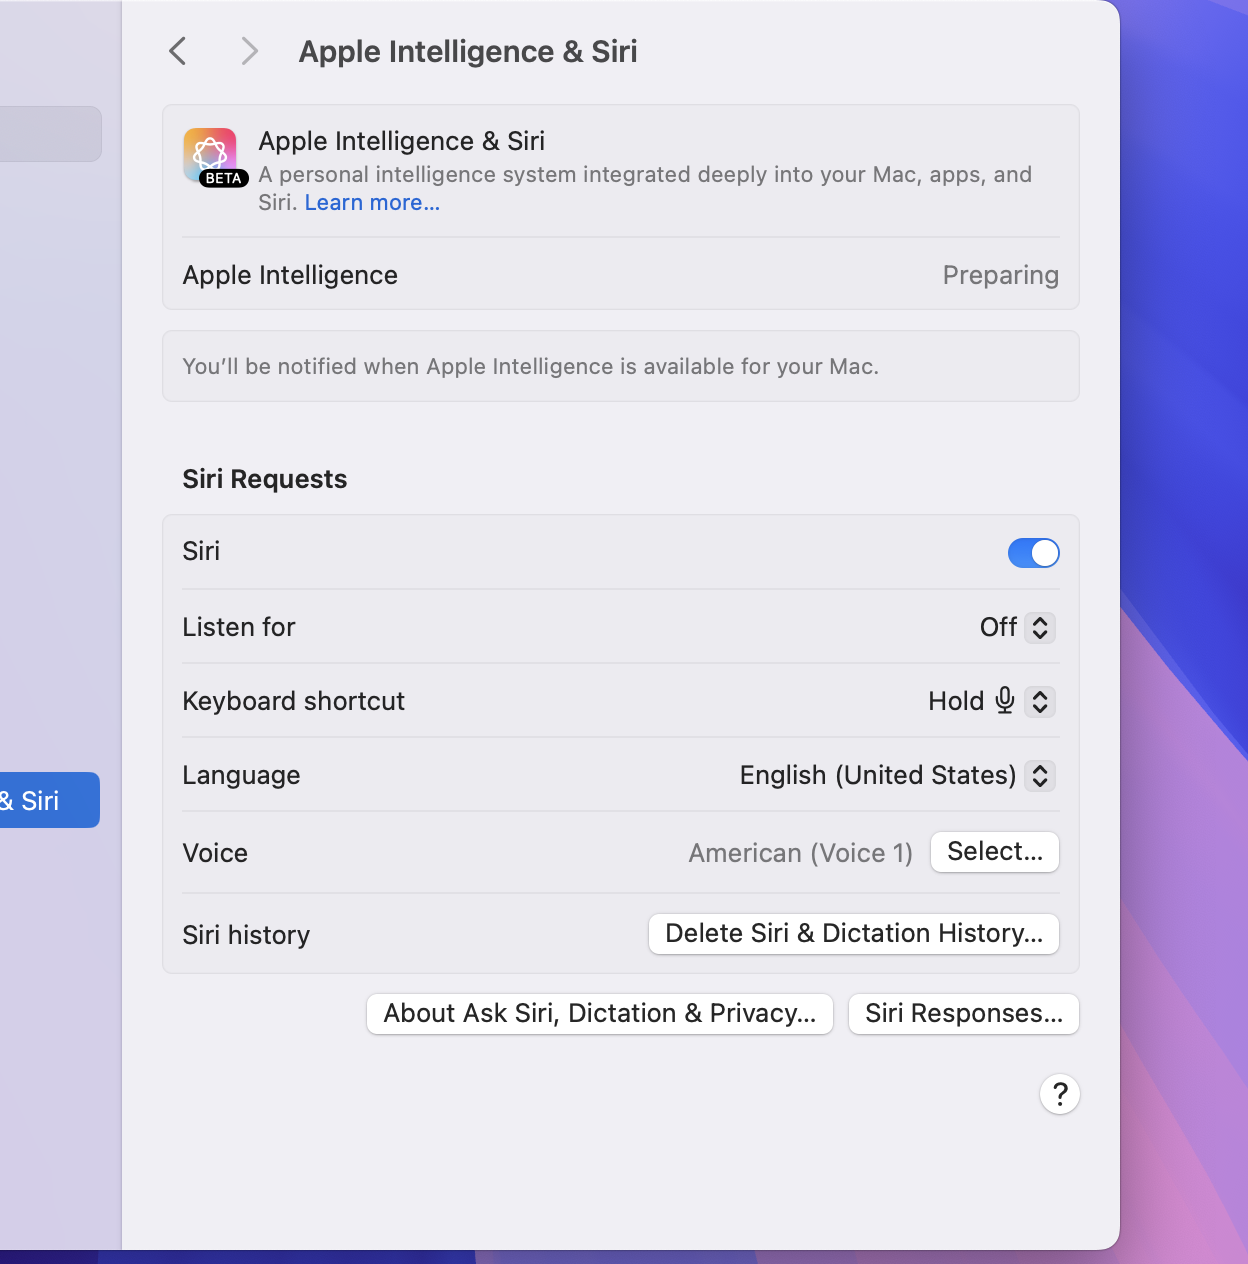Click the microphone icon in Keyboard shortcut

point(1005,701)
